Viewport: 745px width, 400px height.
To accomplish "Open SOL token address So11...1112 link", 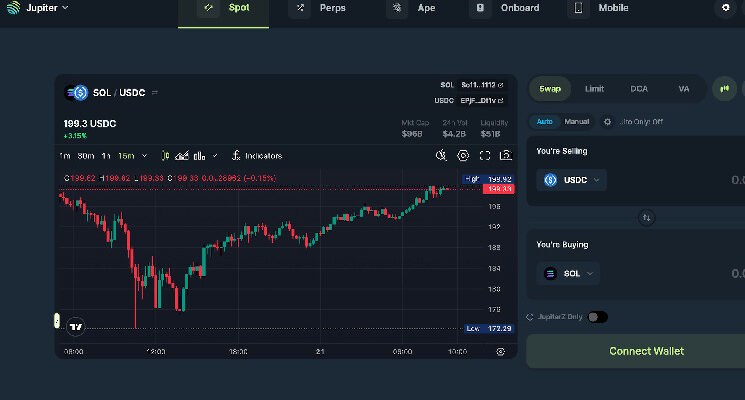I will 481,85.
